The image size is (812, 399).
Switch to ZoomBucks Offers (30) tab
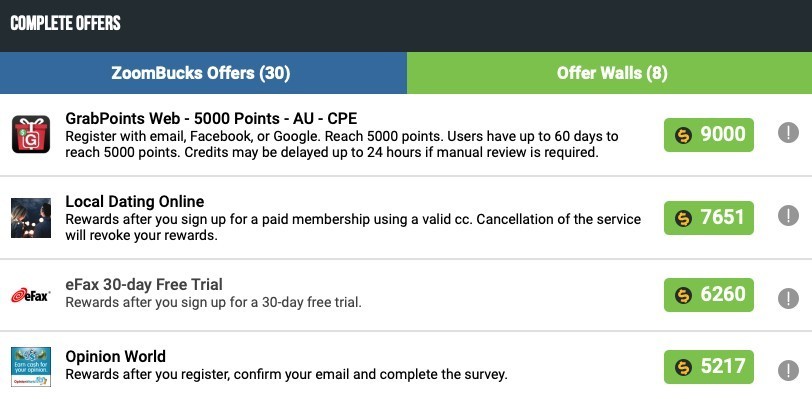(x=203, y=73)
